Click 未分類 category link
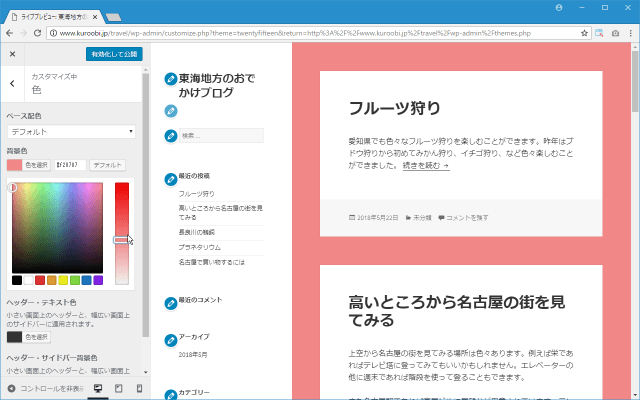Viewport: 640px width, 400px height. (422, 218)
